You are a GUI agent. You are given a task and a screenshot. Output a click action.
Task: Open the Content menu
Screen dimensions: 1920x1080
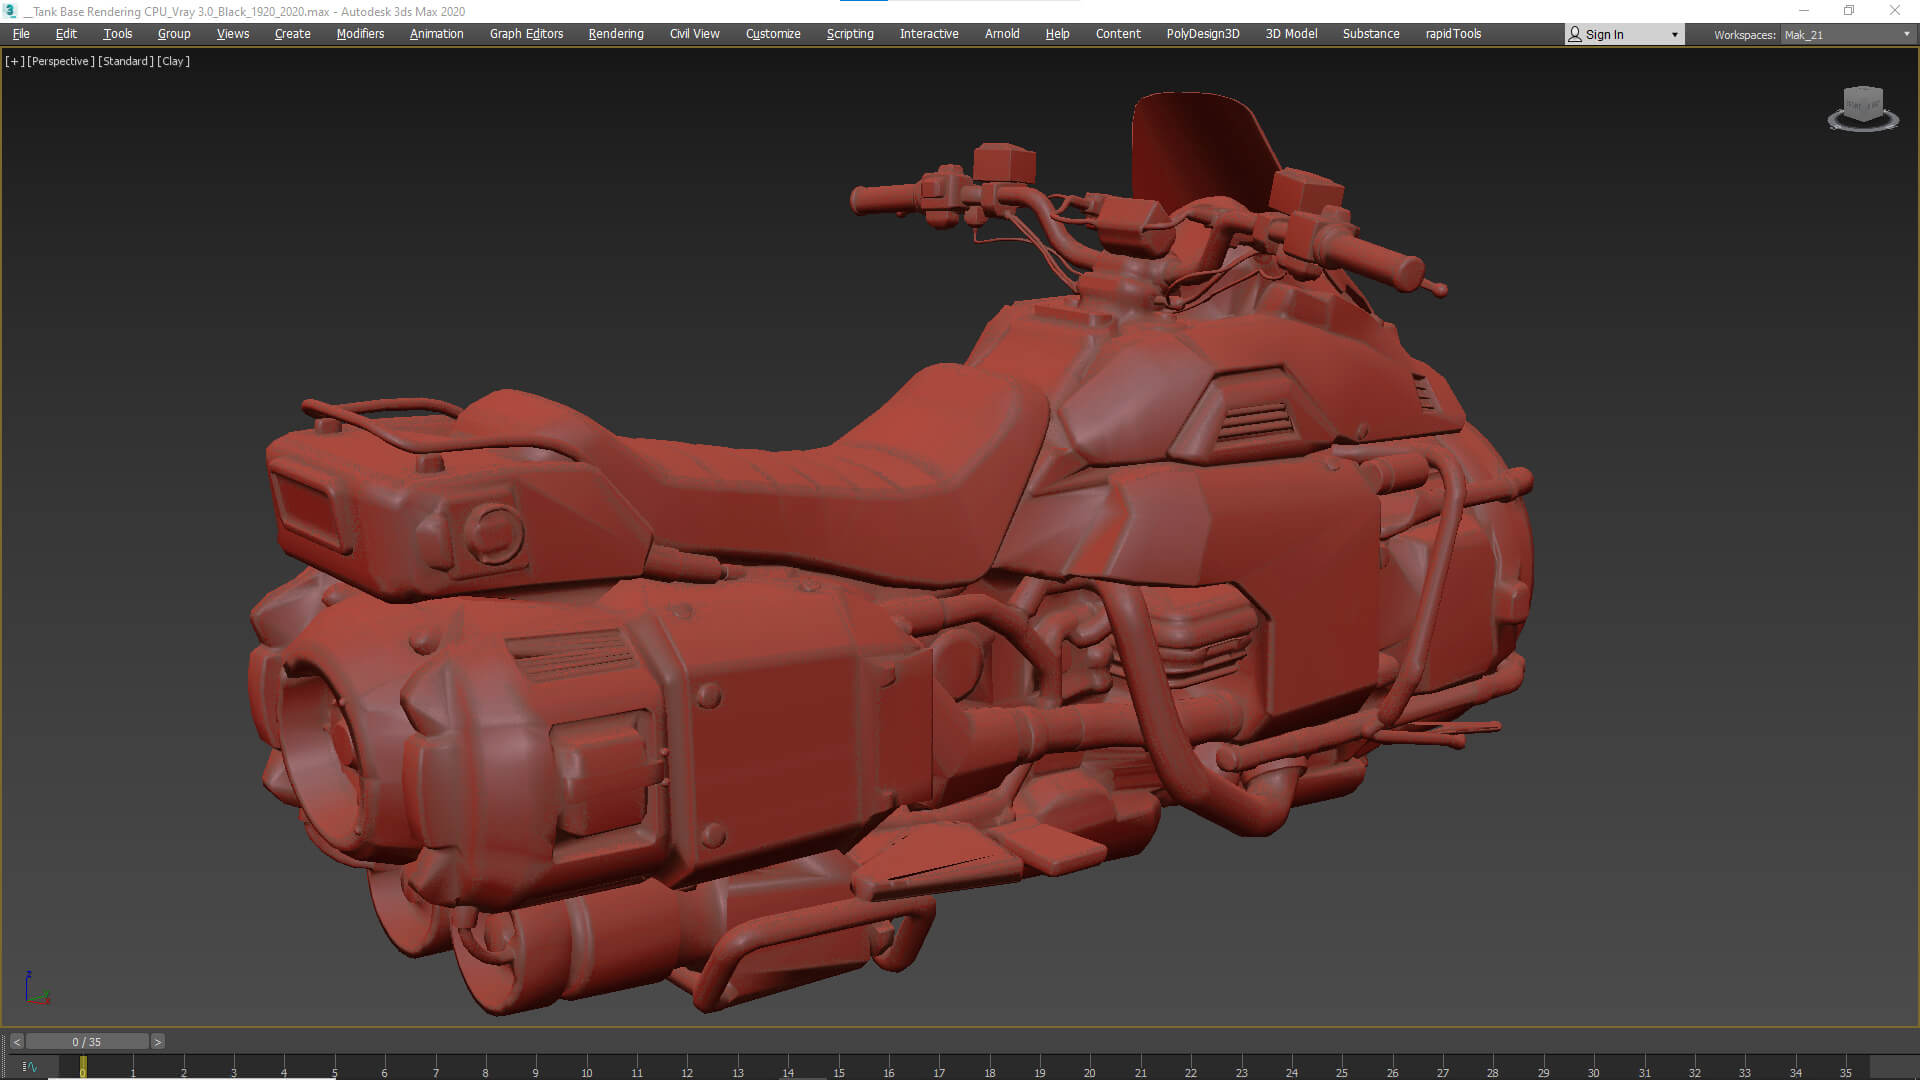[1118, 34]
